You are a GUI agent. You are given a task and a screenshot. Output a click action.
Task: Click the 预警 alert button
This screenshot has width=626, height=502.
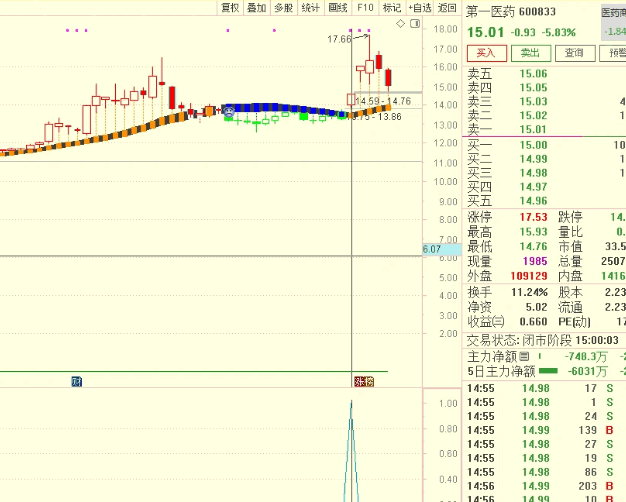point(613,53)
